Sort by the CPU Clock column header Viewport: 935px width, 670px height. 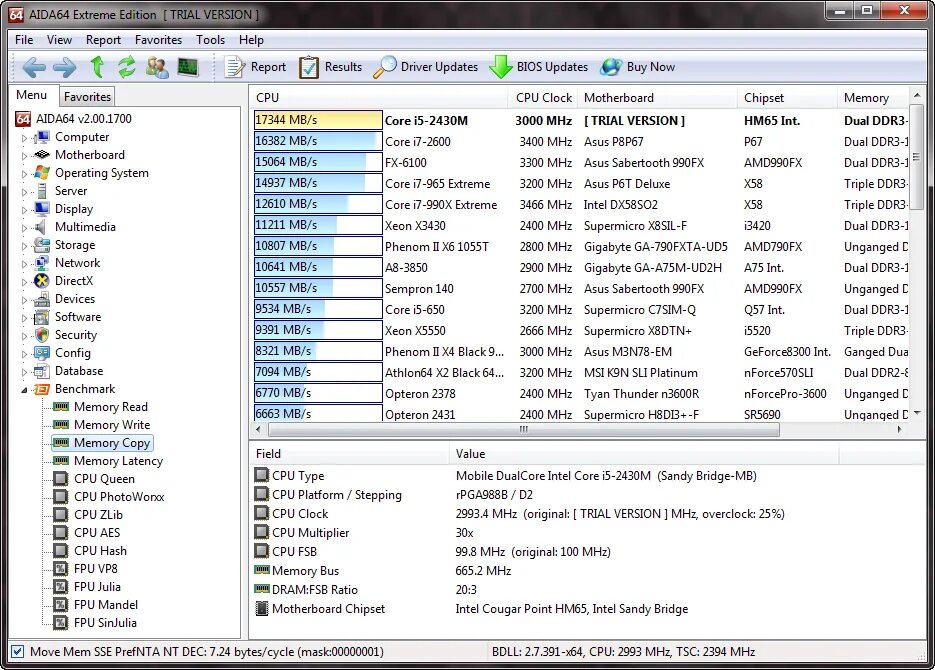click(x=544, y=98)
